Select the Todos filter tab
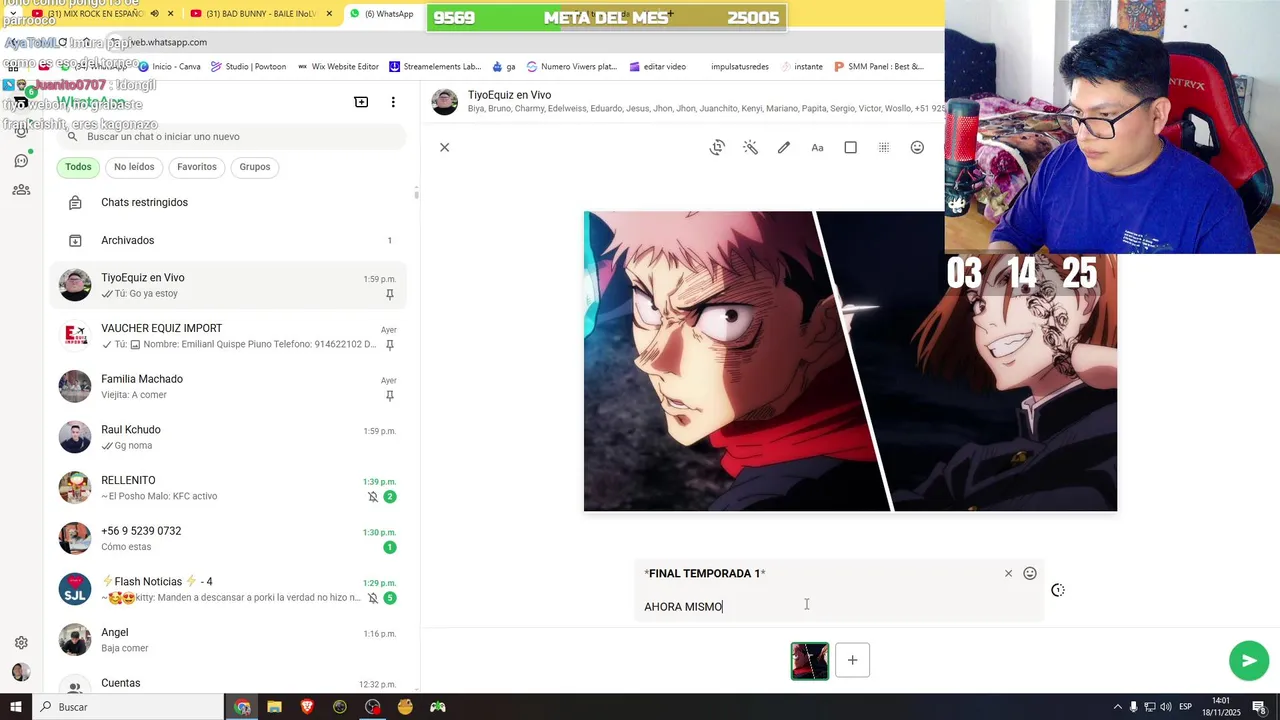 [x=78, y=167]
